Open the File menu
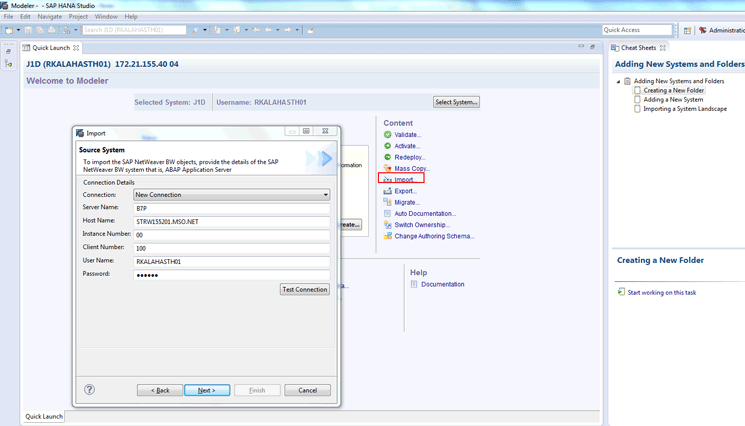Screen dimensions: 745x426 coord(9,17)
